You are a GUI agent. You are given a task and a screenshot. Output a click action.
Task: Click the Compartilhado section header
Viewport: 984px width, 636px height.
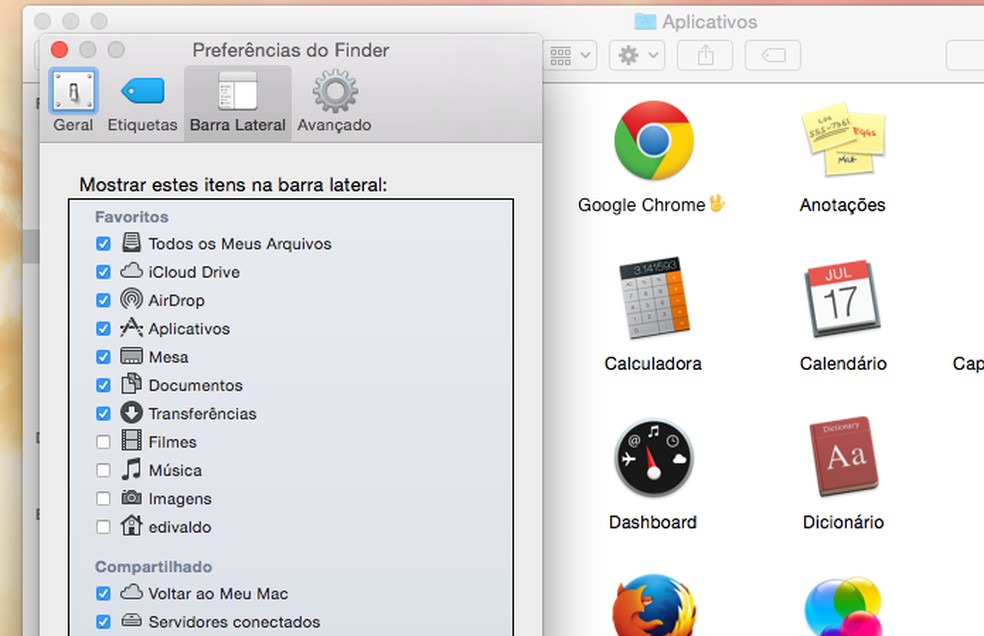[x=154, y=567]
